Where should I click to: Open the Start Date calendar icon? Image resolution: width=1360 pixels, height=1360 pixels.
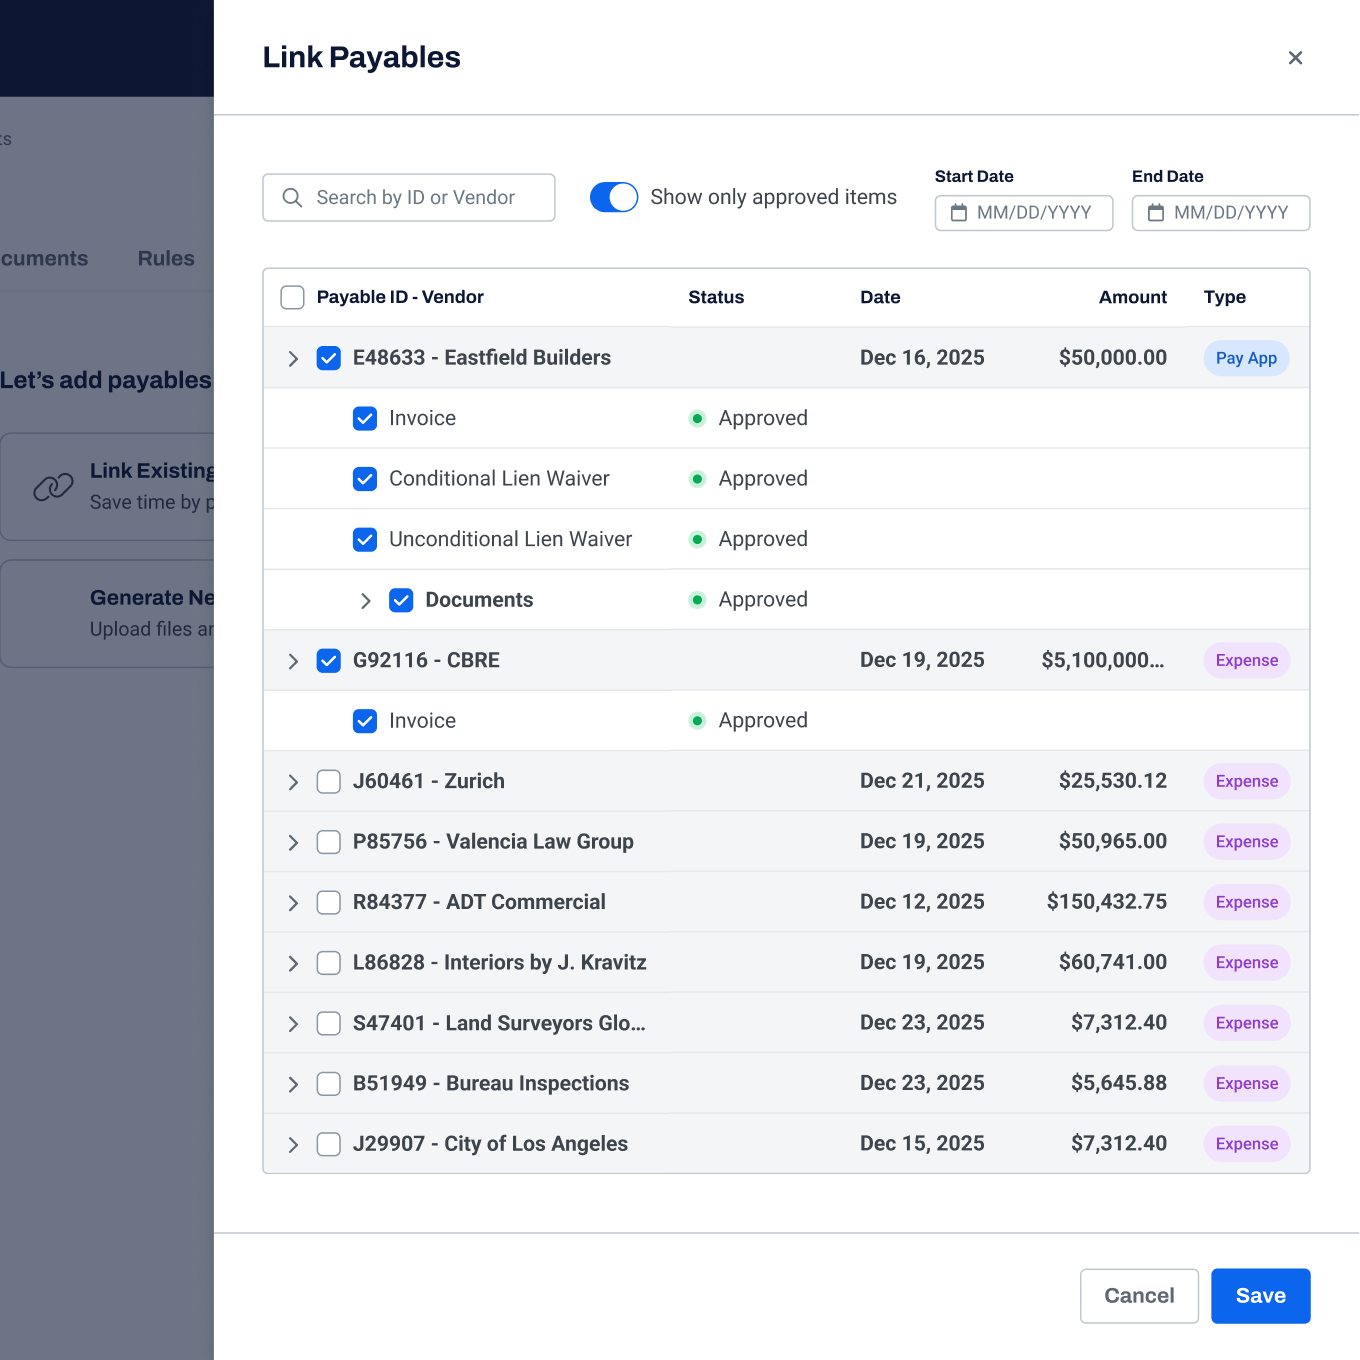point(960,212)
